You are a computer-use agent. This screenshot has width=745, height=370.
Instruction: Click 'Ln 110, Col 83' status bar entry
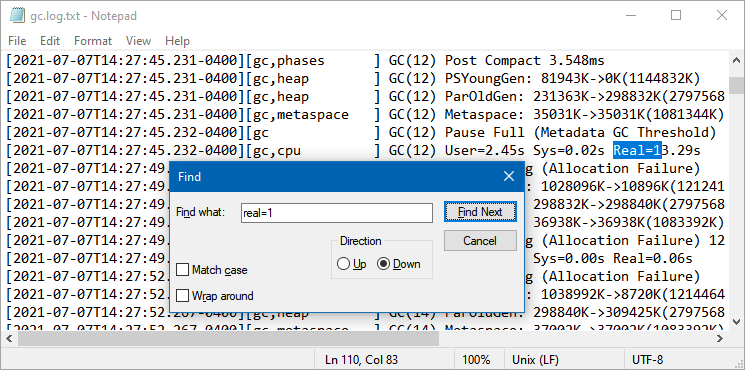click(x=362, y=360)
